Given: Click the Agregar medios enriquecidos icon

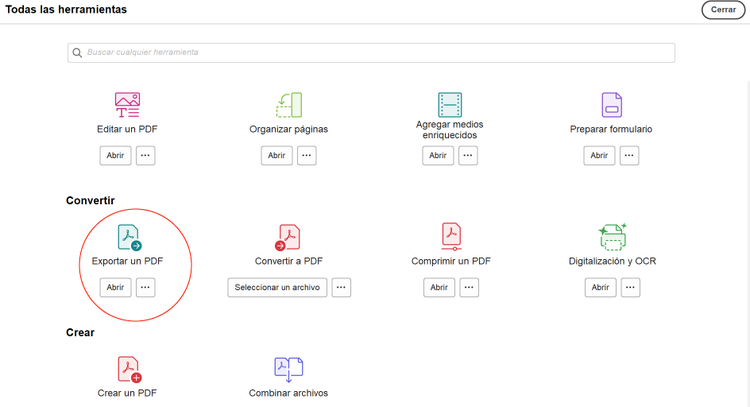Looking at the screenshot, I should [450, 105].
